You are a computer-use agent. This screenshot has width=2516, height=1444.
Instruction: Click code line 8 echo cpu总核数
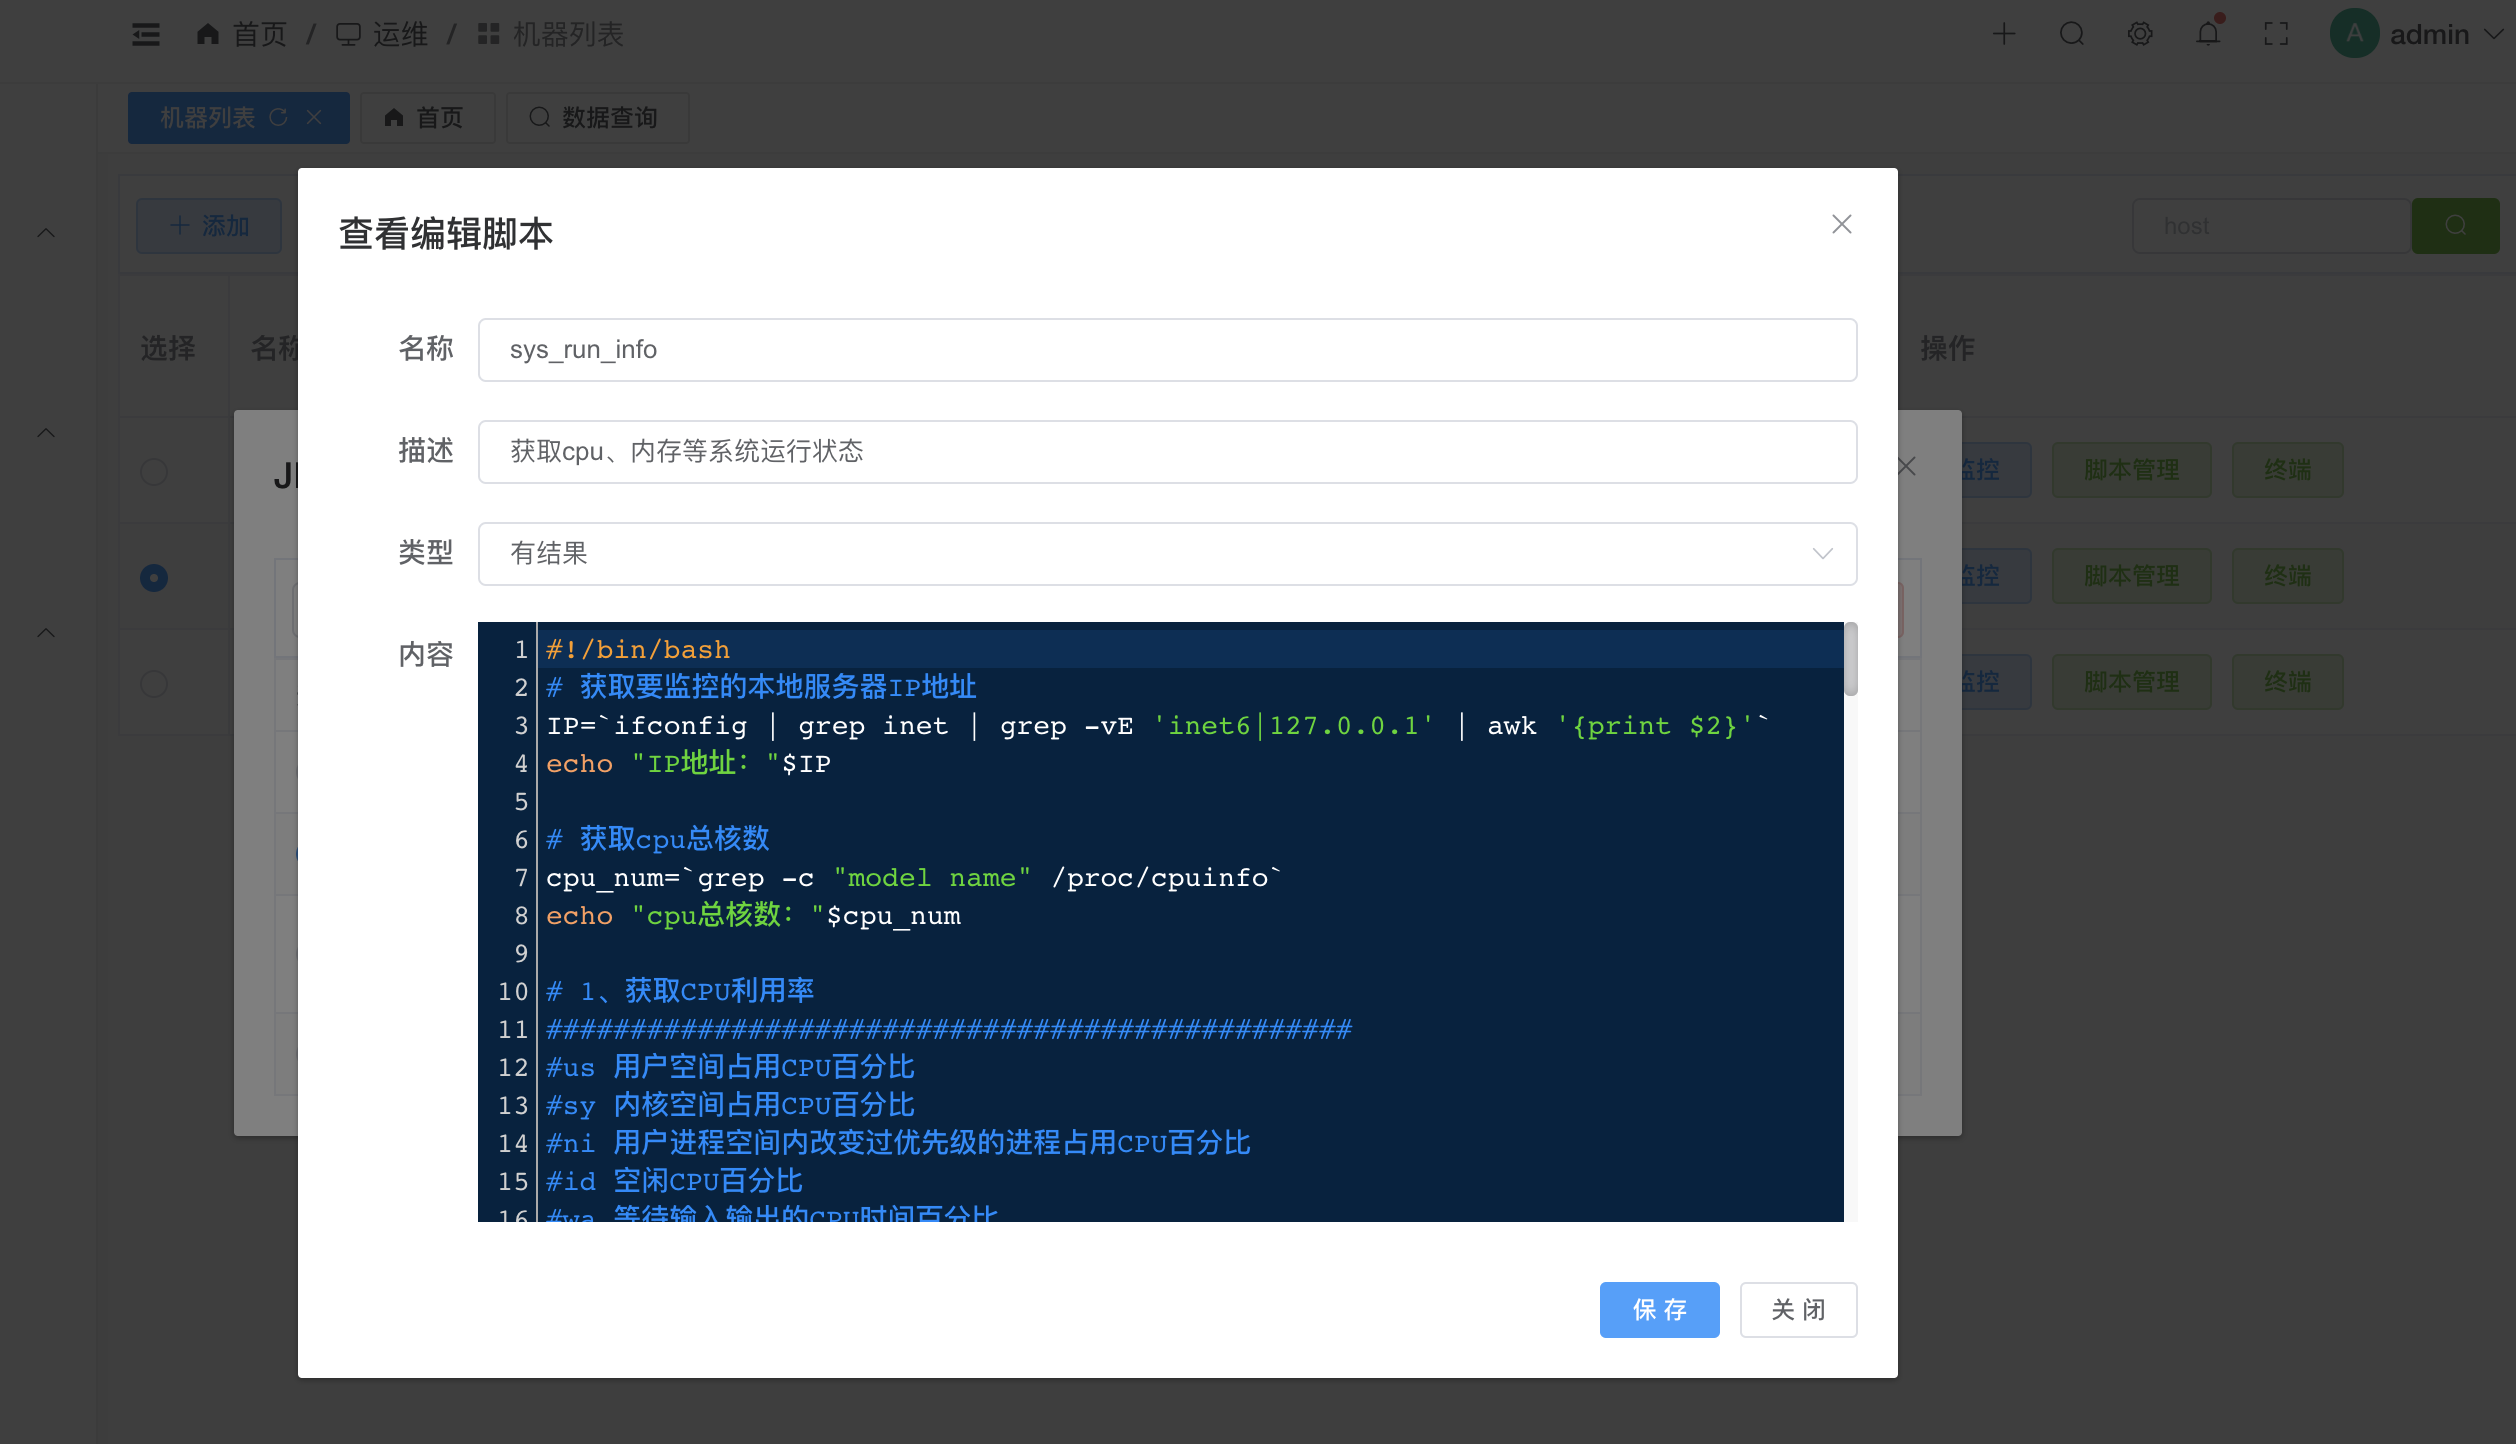pos(753,916)
